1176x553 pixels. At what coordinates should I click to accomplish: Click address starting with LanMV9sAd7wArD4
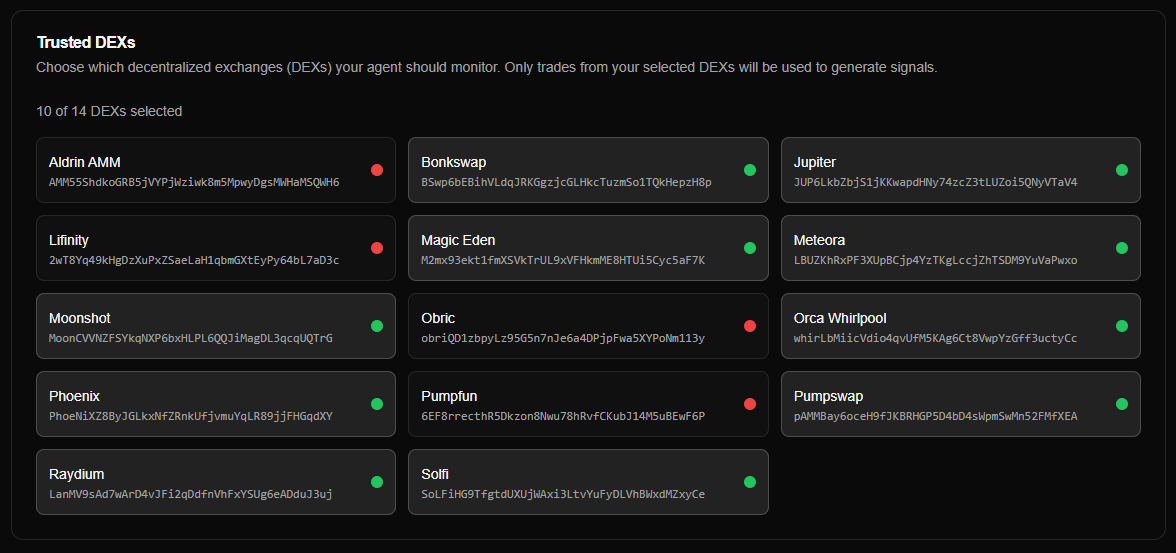coord(190,494)
